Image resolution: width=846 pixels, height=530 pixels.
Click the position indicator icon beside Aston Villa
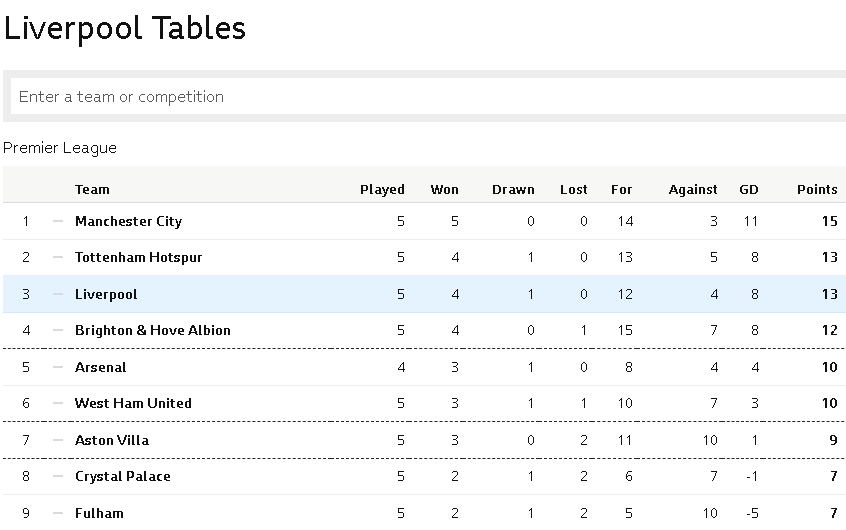(58, 440)
